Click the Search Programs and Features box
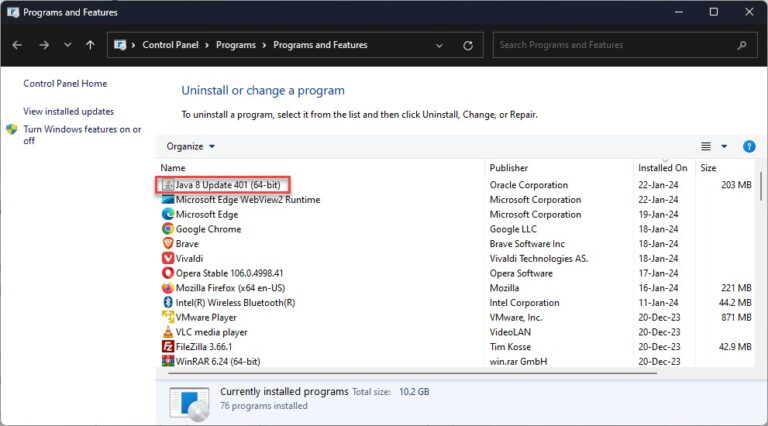The height and width of the screenshot is (426, 768). pos(615,45)
